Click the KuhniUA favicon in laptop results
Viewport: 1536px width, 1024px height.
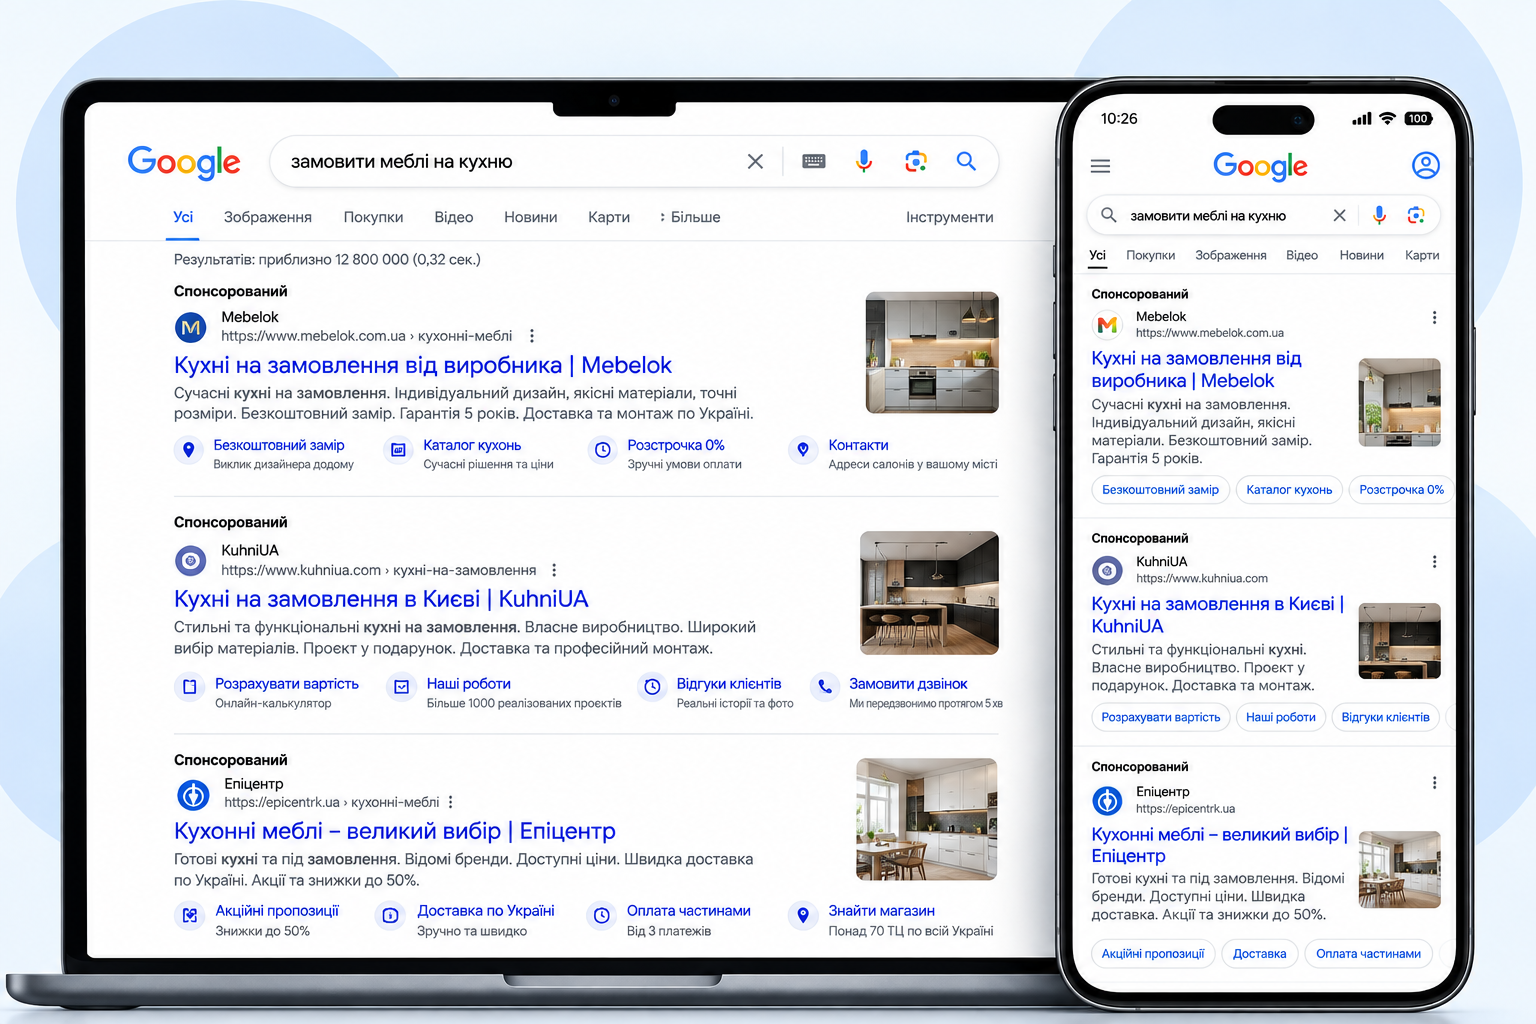tap(191, 561)
